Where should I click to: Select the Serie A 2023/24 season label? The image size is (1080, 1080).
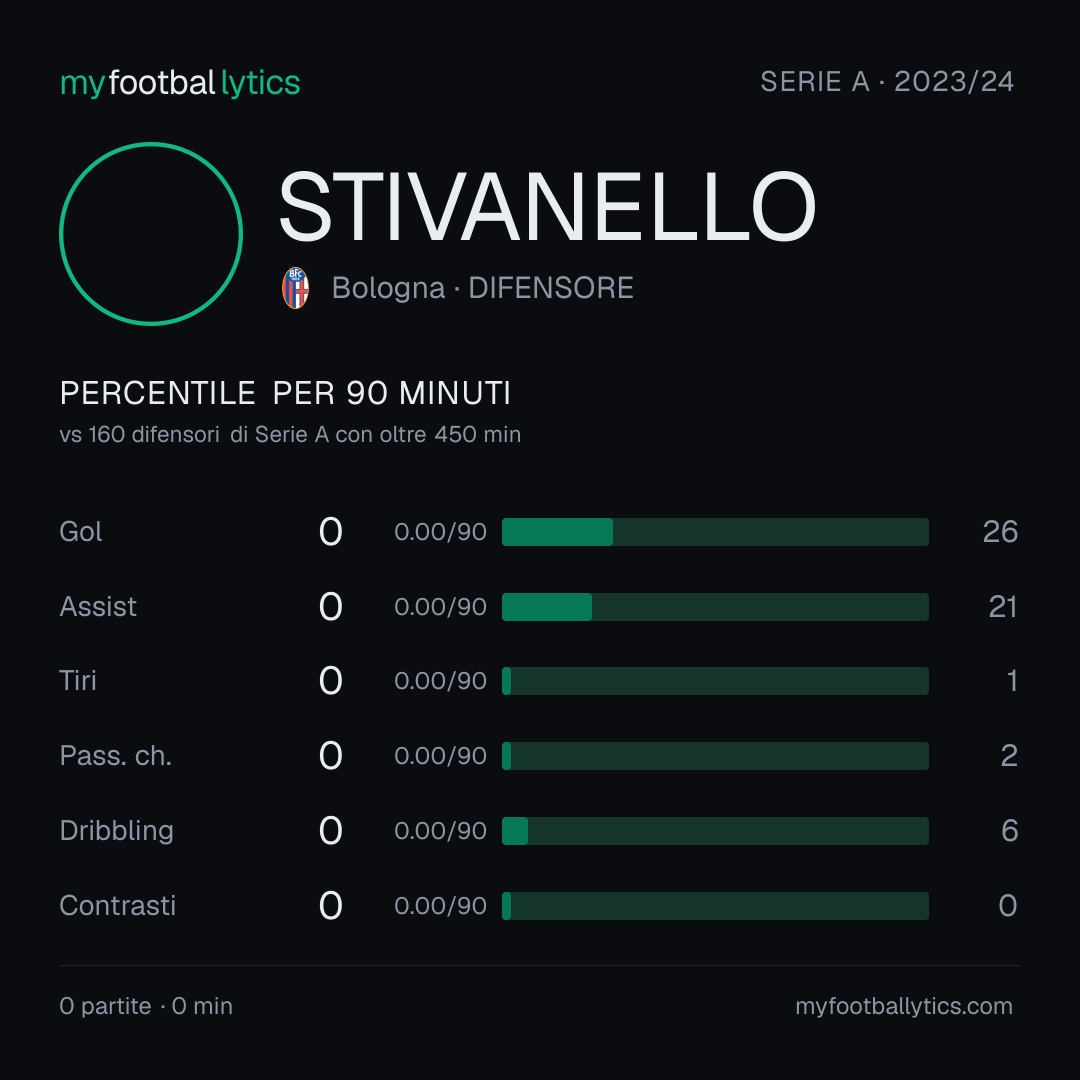click(x=887, y=82)
